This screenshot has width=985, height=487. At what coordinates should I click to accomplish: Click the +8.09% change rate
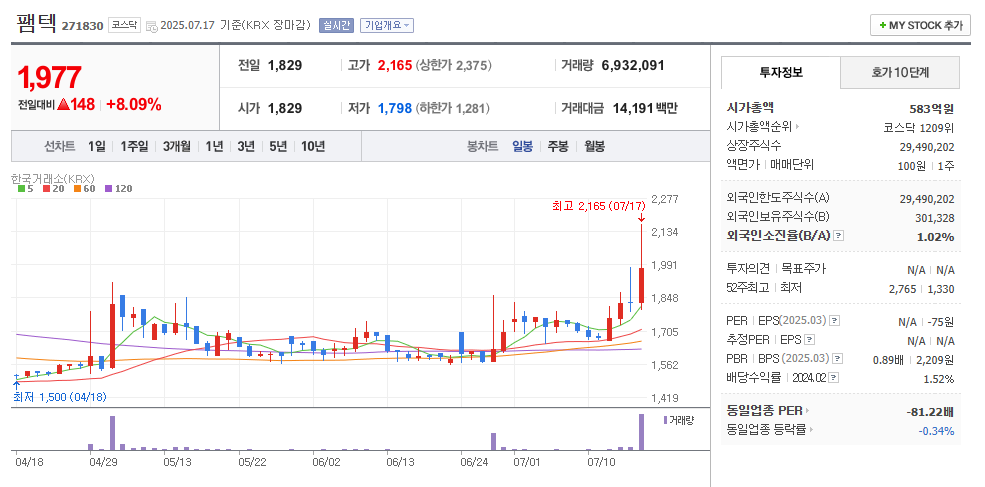point(134,104)
